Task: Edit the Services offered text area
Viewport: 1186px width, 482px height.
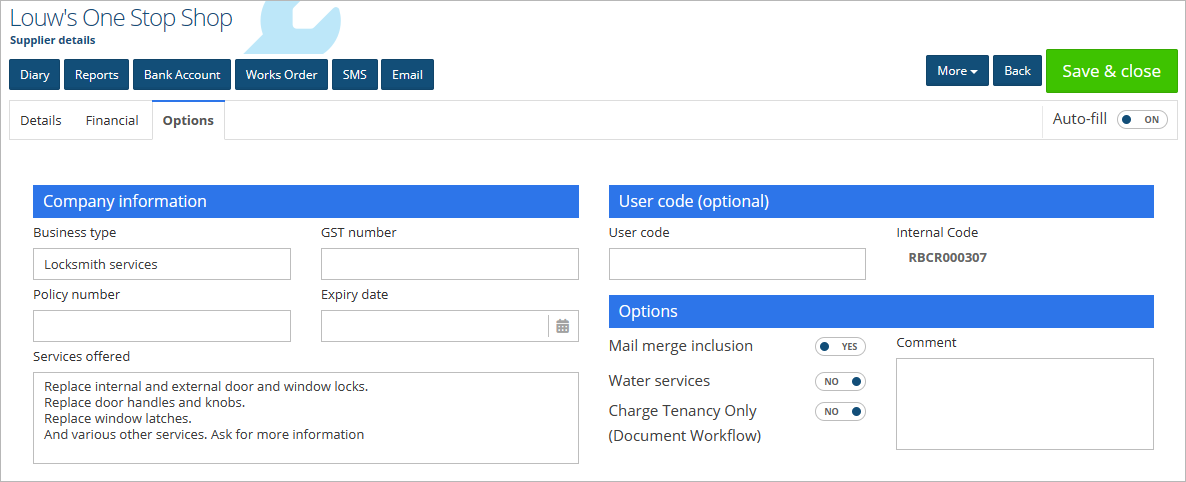Action: point(306,418)
